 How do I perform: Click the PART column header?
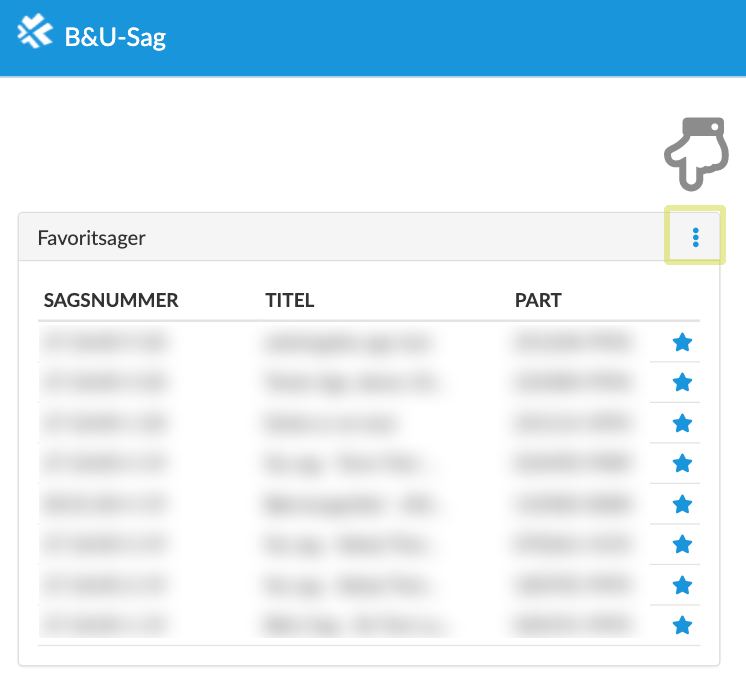[x=538, y=300]
